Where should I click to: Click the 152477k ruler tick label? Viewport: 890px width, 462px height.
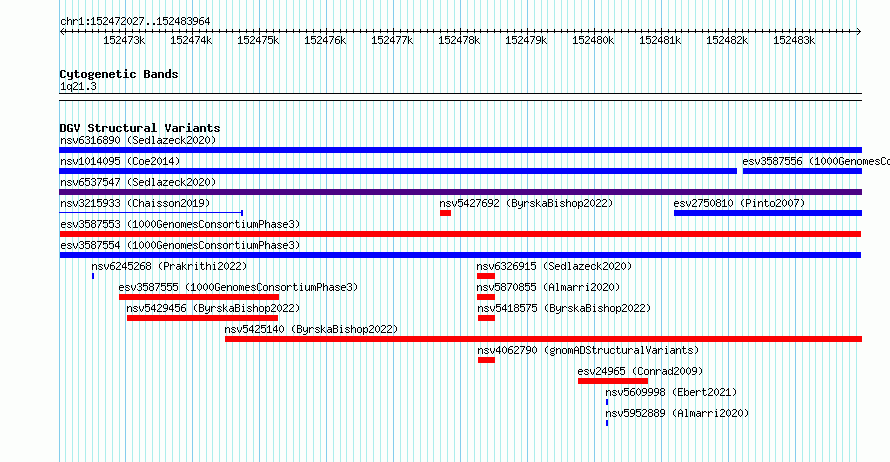tap(392, 41)
